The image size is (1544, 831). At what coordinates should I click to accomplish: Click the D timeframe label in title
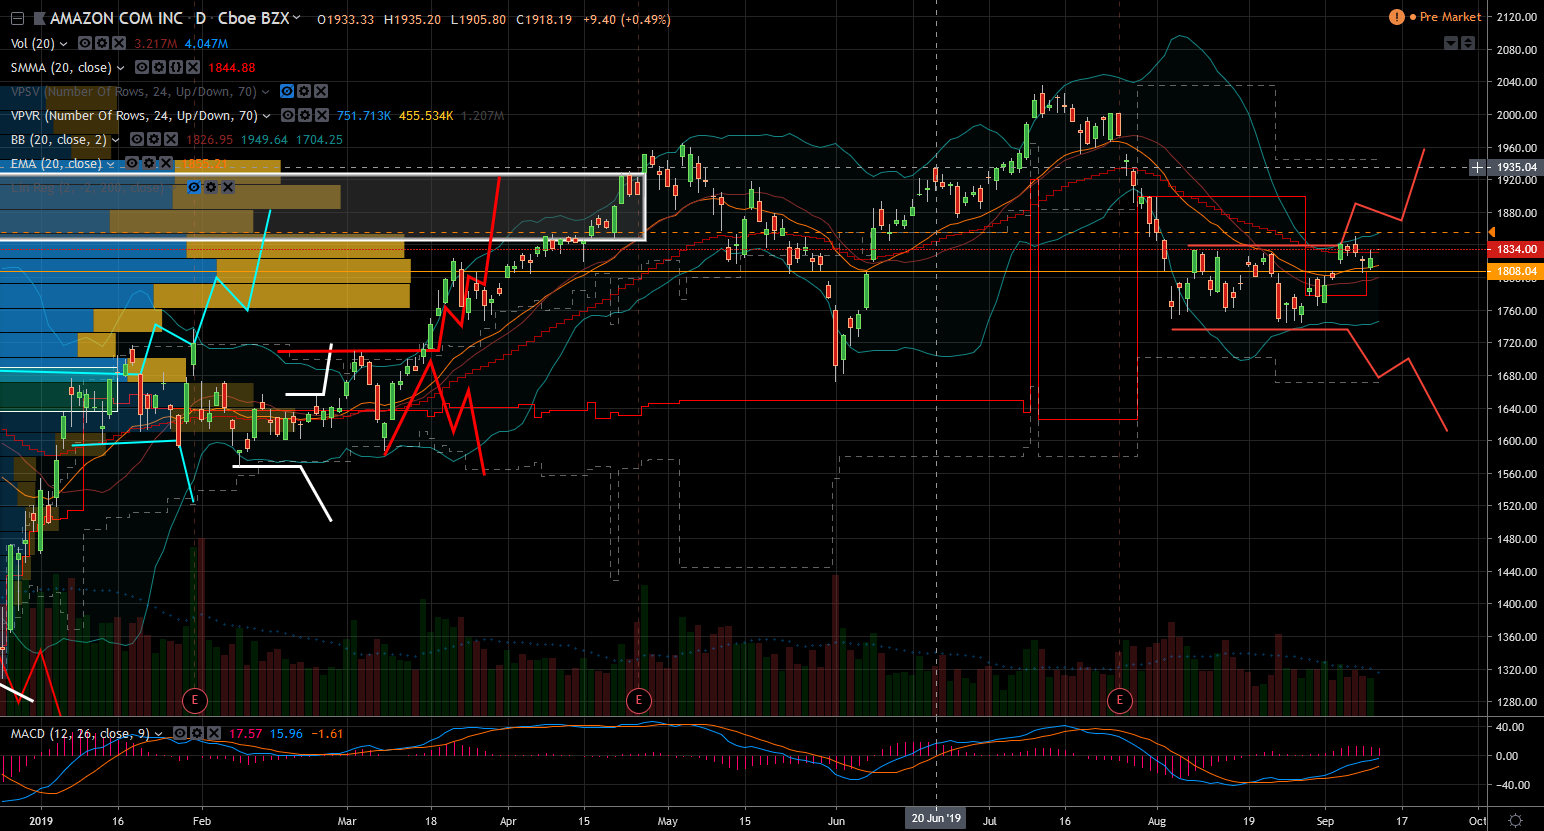coord(201,18)
